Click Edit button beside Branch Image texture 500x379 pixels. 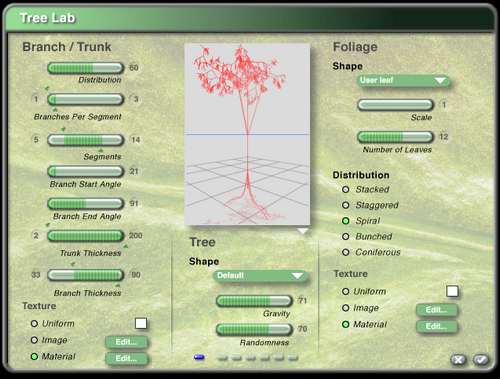pos(126,342)
